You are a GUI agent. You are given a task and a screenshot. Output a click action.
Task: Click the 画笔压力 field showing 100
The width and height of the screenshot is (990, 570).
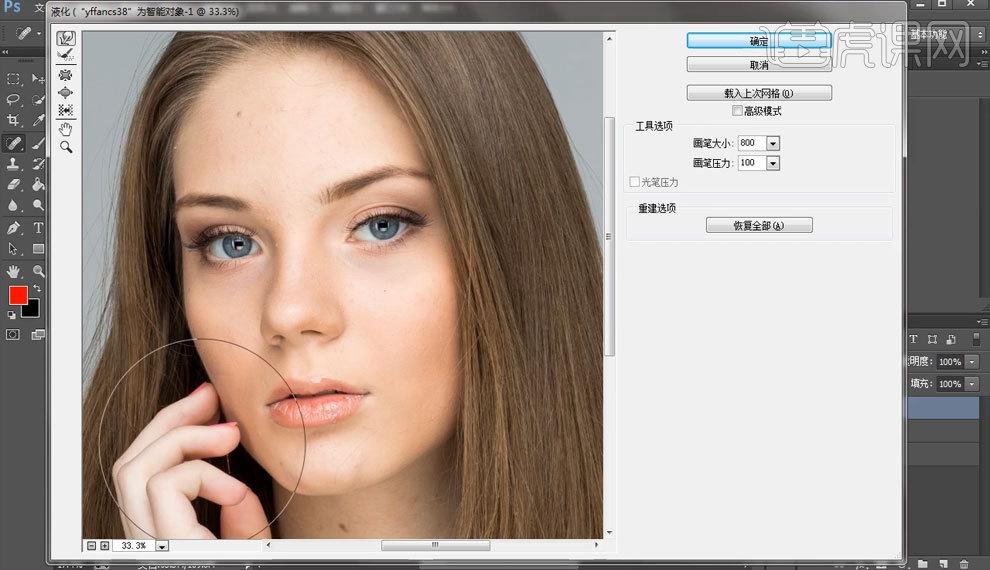751,163
